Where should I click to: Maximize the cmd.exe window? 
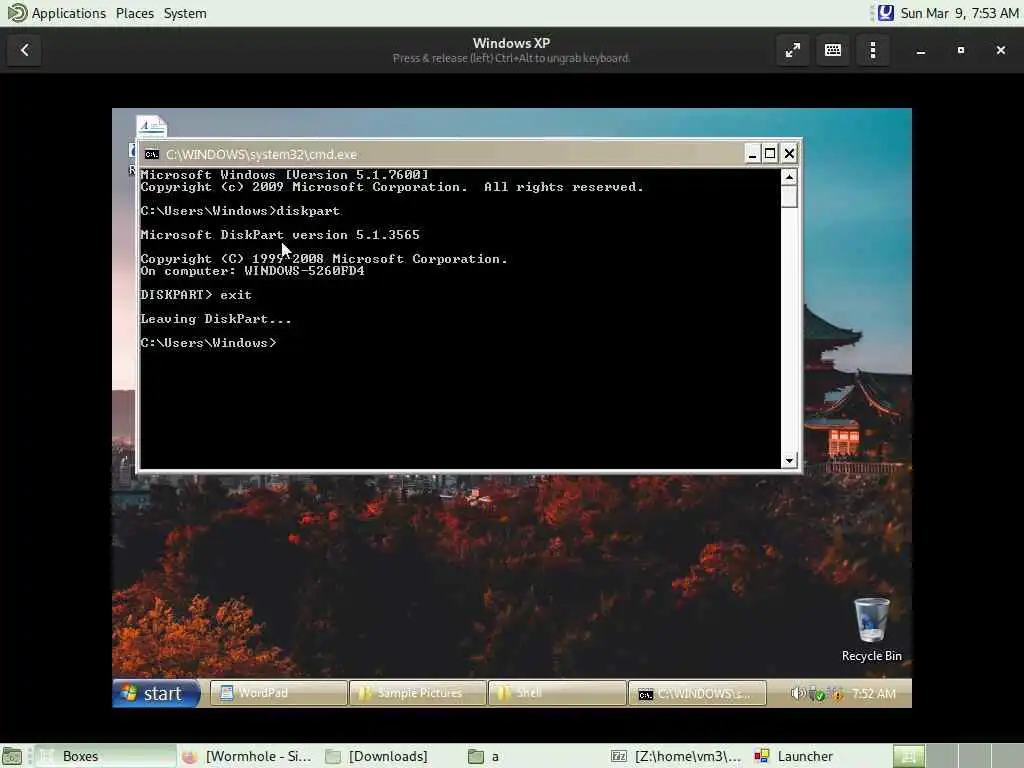tap(771, 153)
